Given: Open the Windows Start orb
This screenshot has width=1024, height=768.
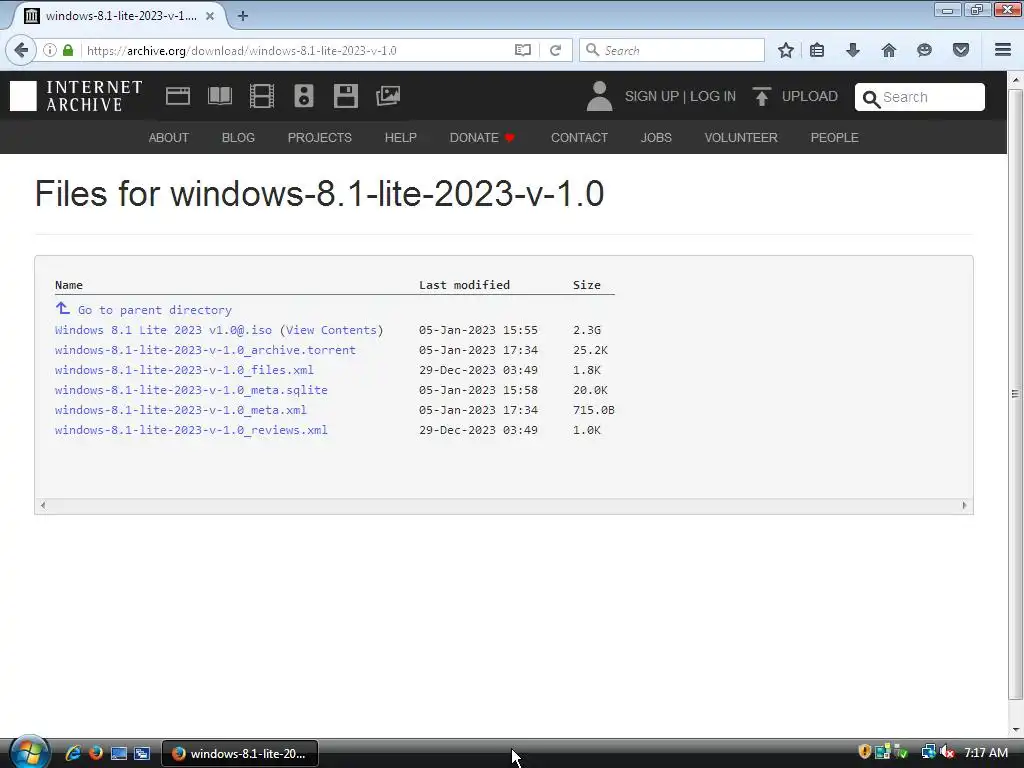Looking at the screenshot, I should pos(29,752).
